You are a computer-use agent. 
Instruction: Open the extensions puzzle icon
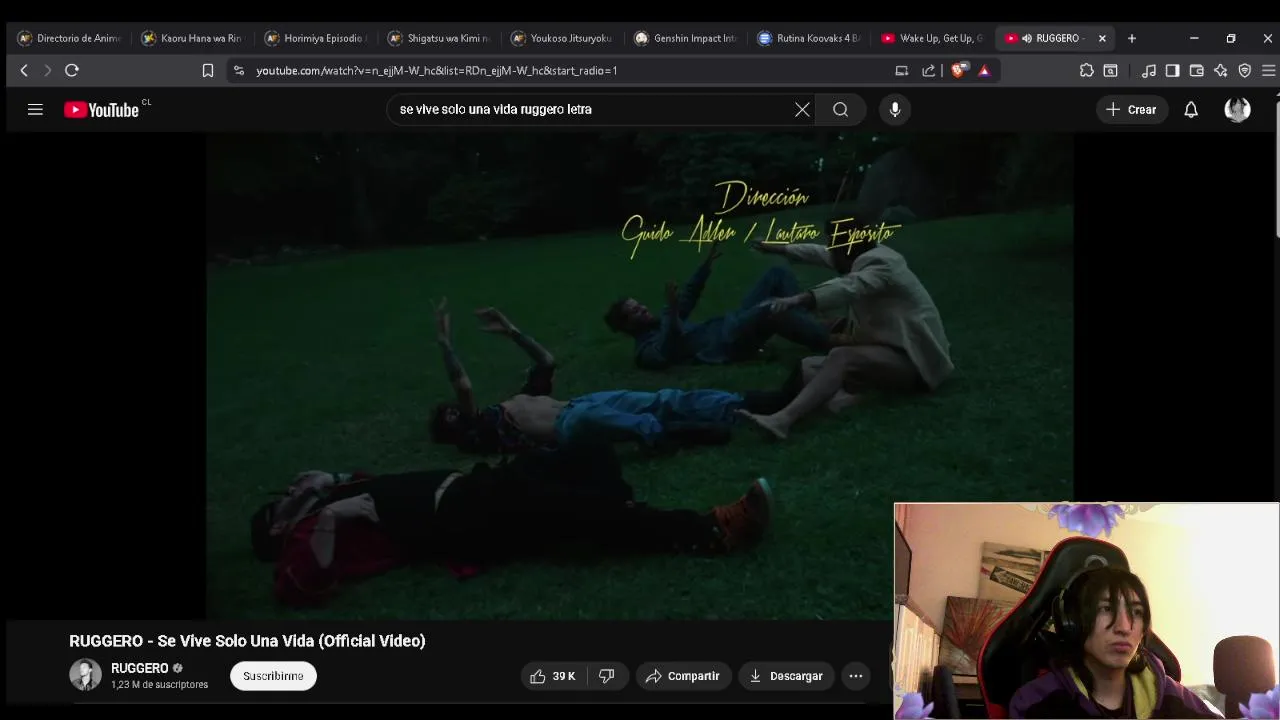coord(1087,70)
